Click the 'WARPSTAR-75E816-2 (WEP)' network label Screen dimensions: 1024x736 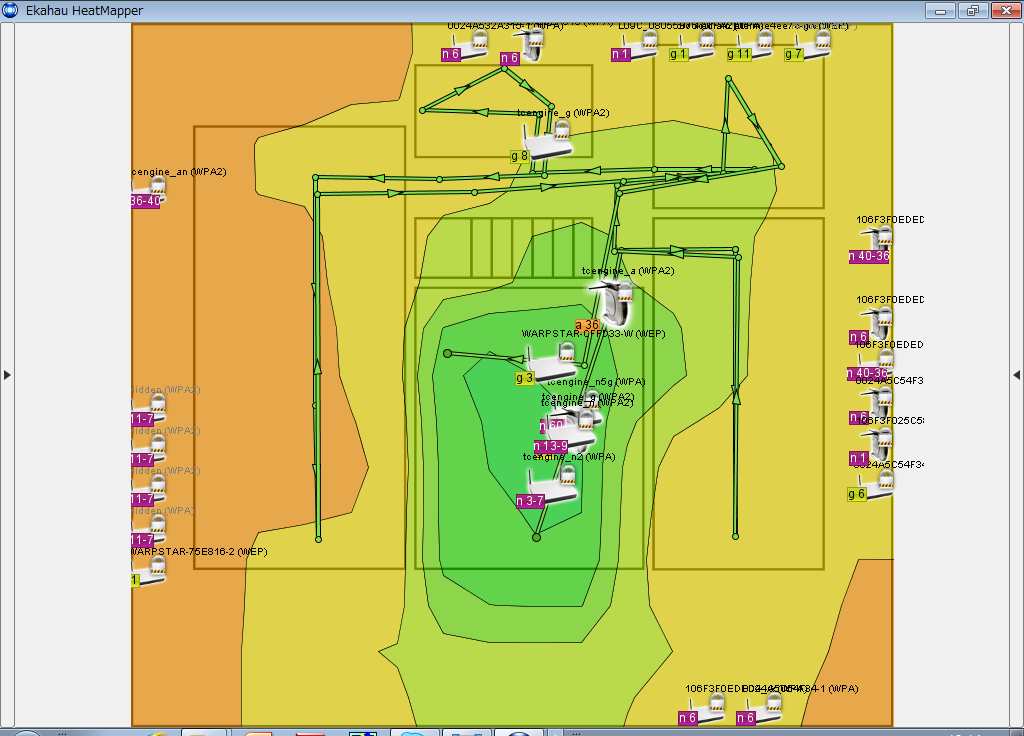coord(199,552)
